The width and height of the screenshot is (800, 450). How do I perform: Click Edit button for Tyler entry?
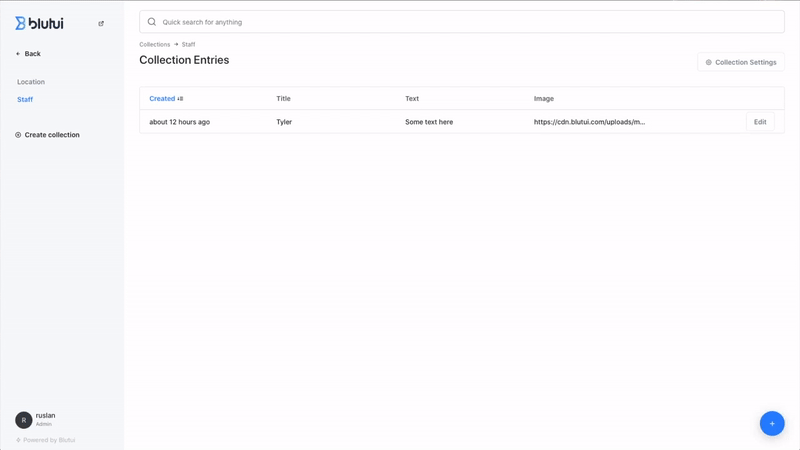(x=760, y=122)
